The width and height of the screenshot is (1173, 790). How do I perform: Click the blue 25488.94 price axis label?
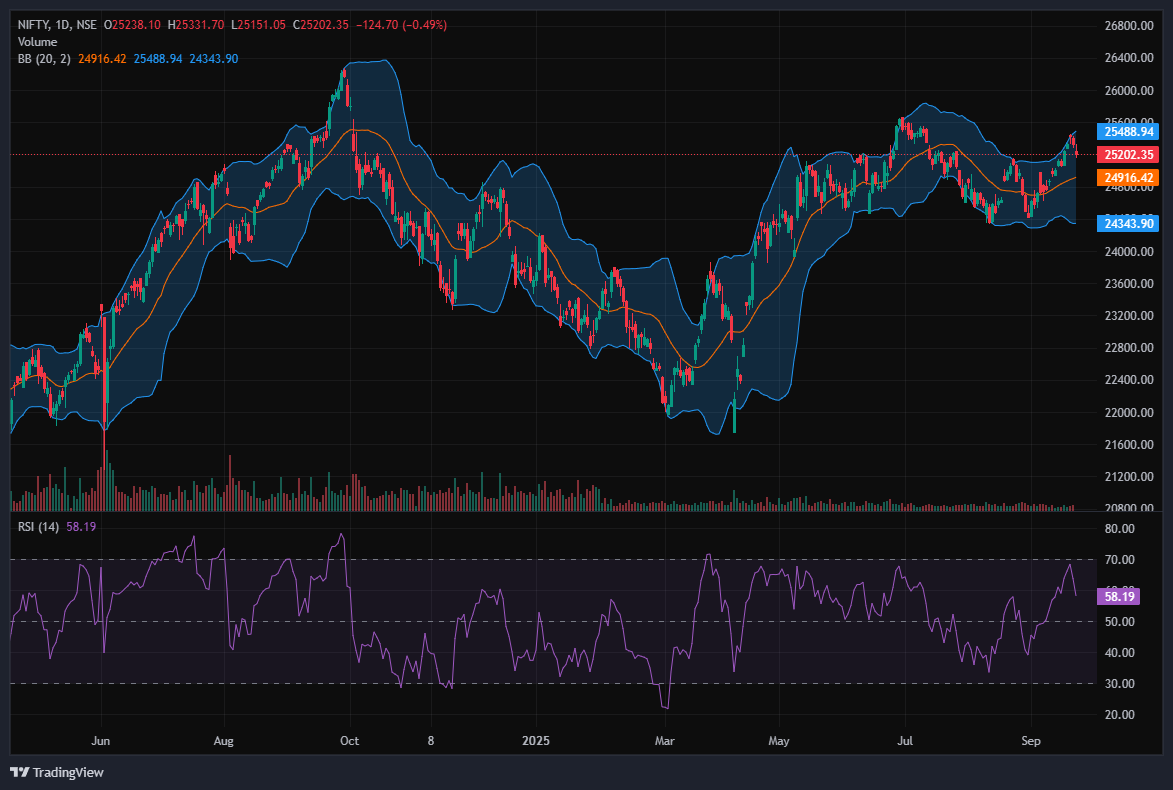[x=1128, y=132]
